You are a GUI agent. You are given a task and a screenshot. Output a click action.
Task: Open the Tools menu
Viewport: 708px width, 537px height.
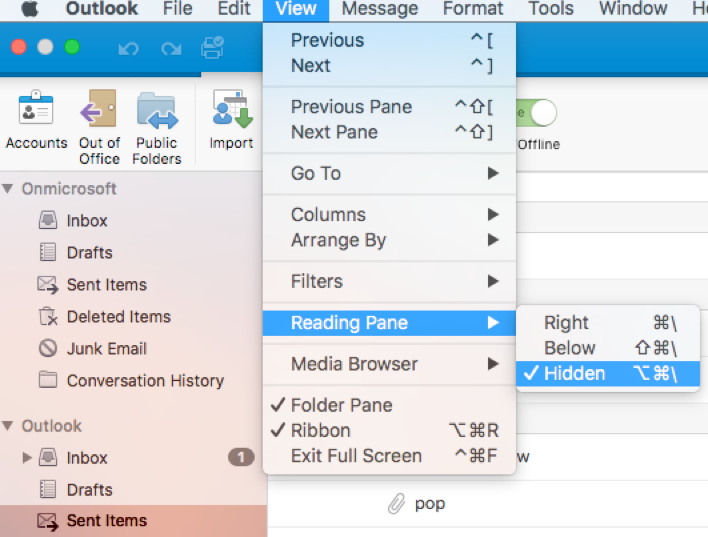551,9
